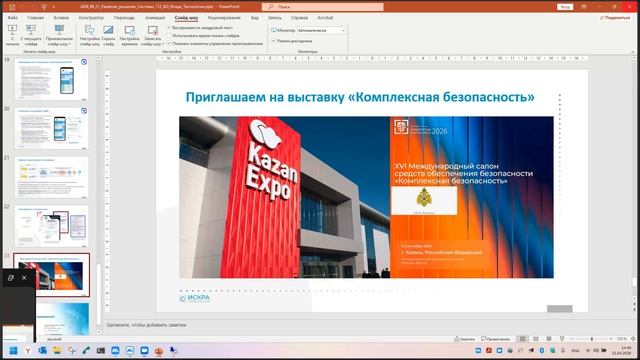
Task: Switch to the Запись tab
Action: (275, 18)
